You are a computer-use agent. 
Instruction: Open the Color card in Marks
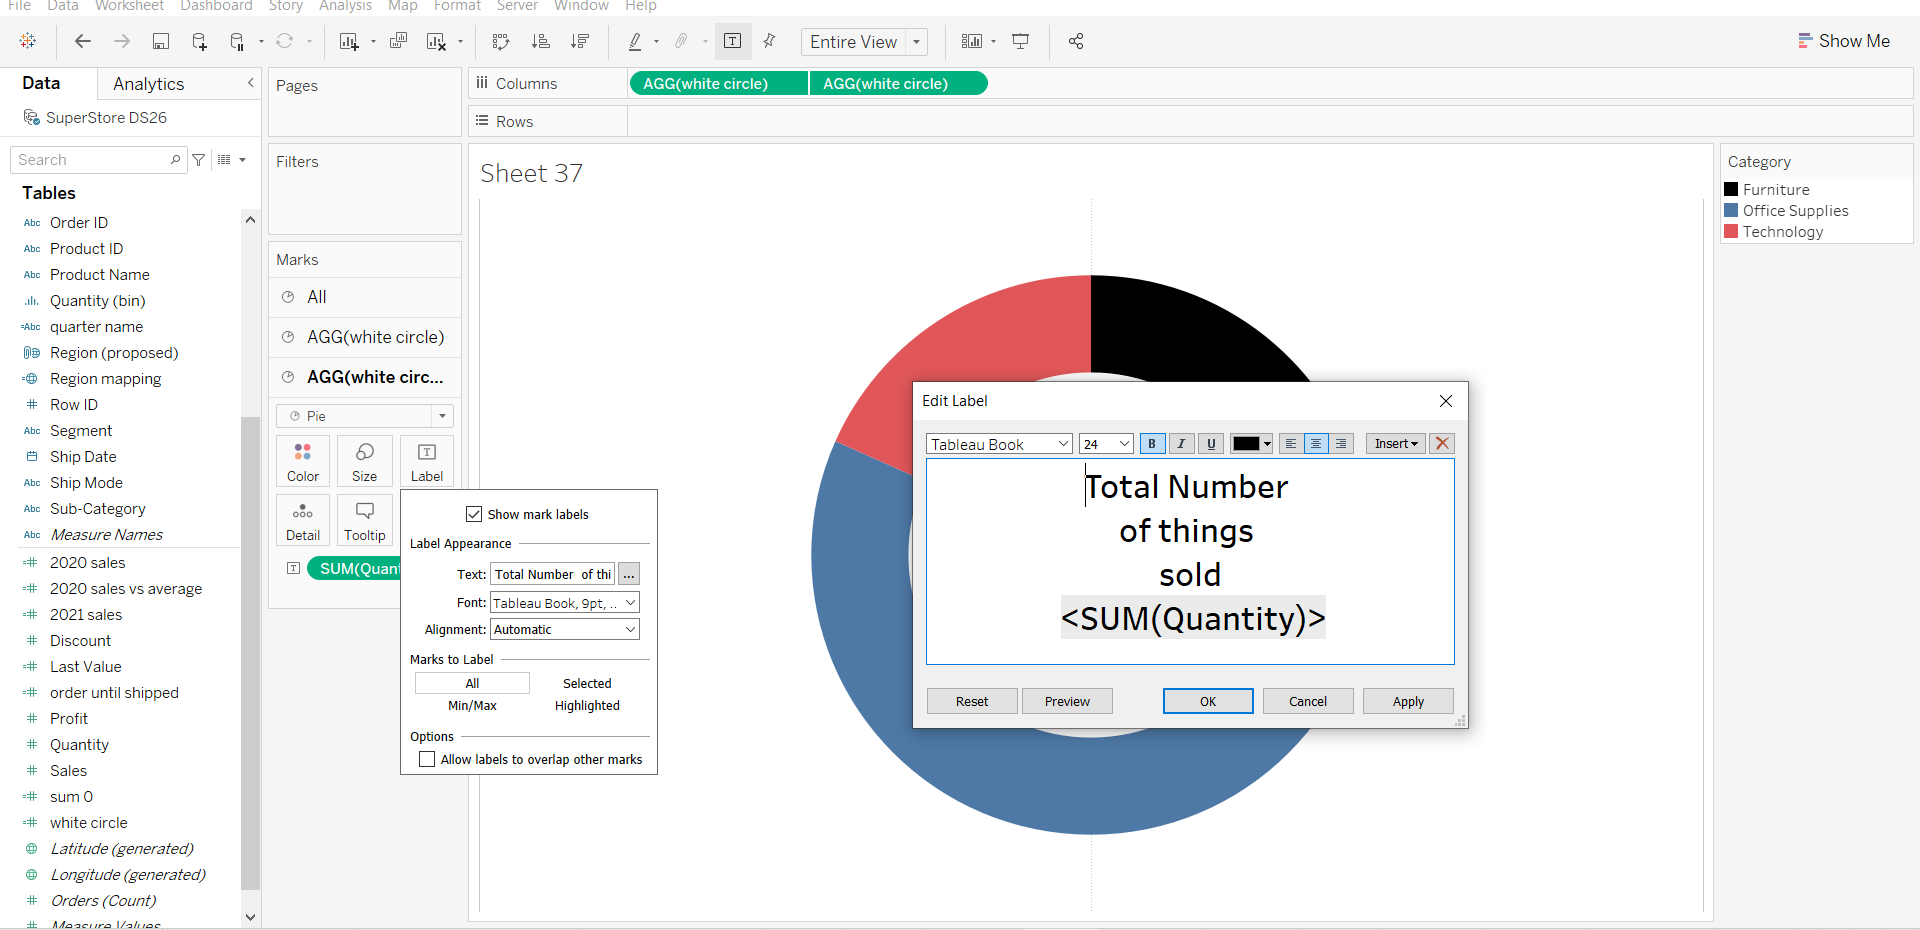pos(303,461)
